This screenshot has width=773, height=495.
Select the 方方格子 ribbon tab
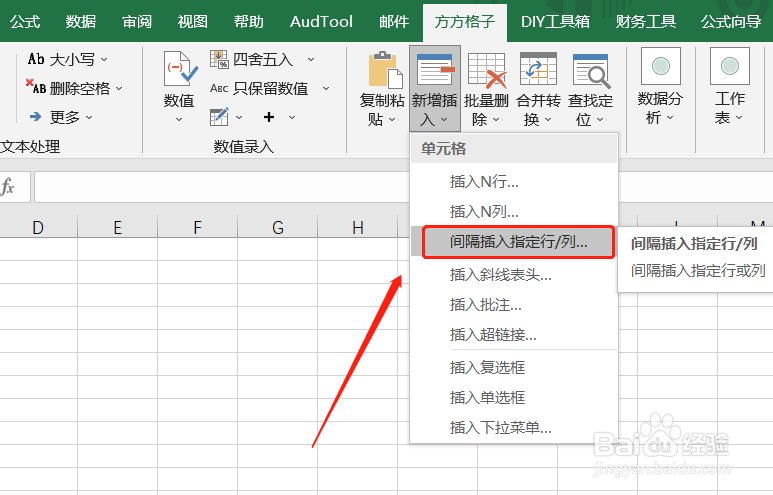pos(464,22)
